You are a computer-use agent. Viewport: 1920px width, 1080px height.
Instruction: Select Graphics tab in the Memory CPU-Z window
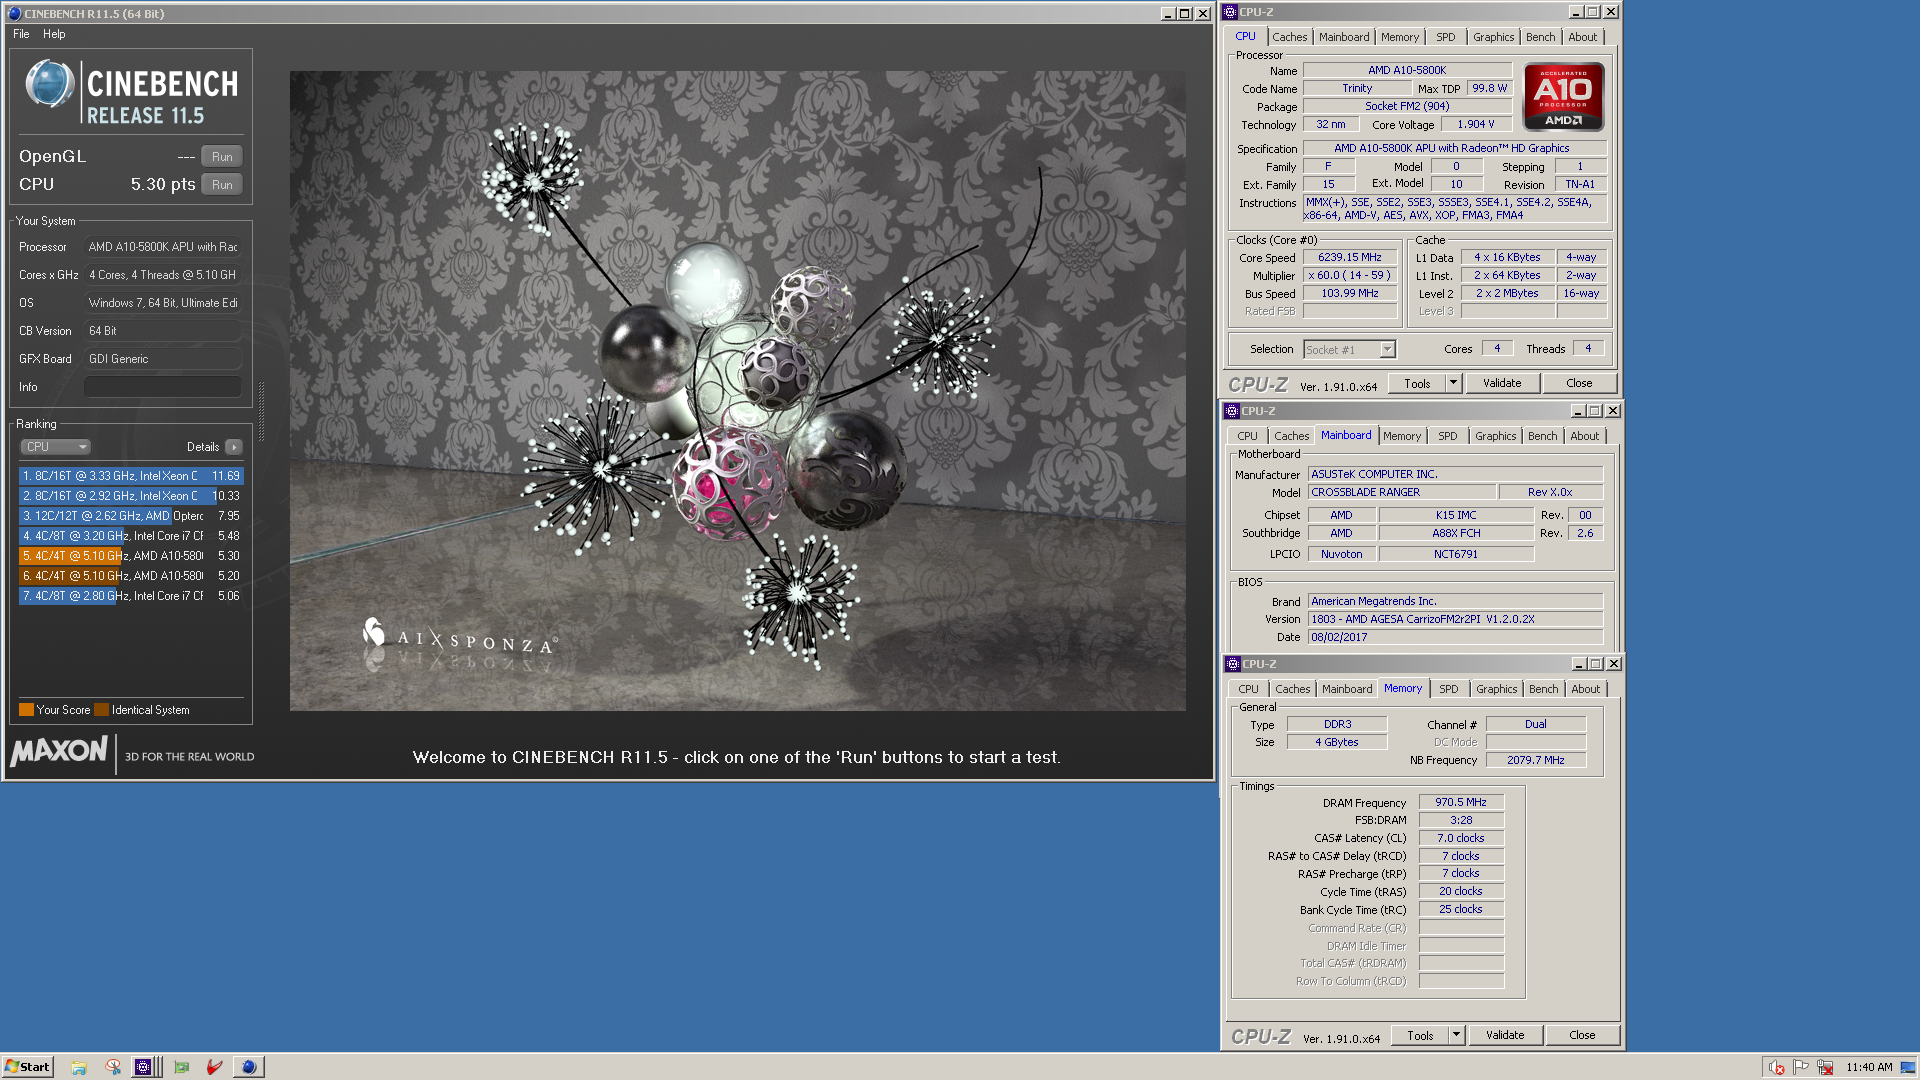(1496, 689)
